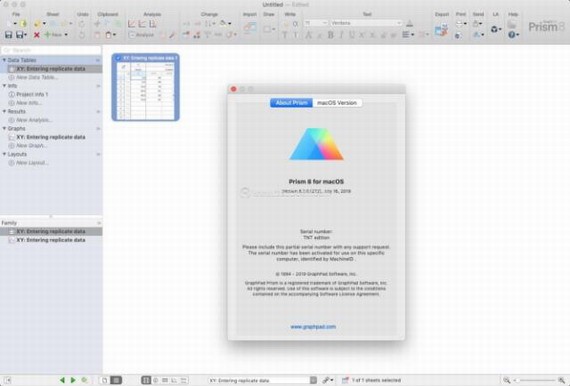Click the Export icon in the toolbar
The height and width of the screenshot is (386, 570).
click(441, 30)
